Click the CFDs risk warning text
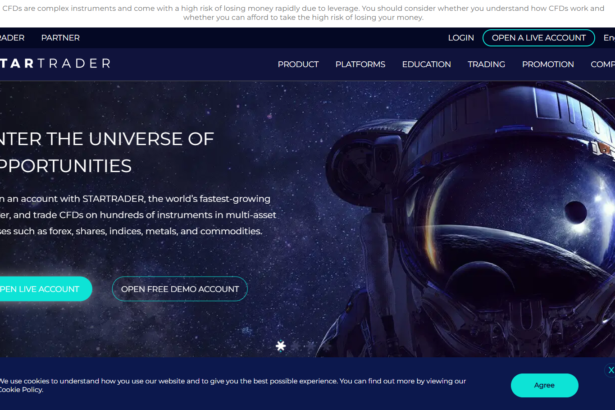The width and height of the screenshot is (615, 410). coord(303,13)
